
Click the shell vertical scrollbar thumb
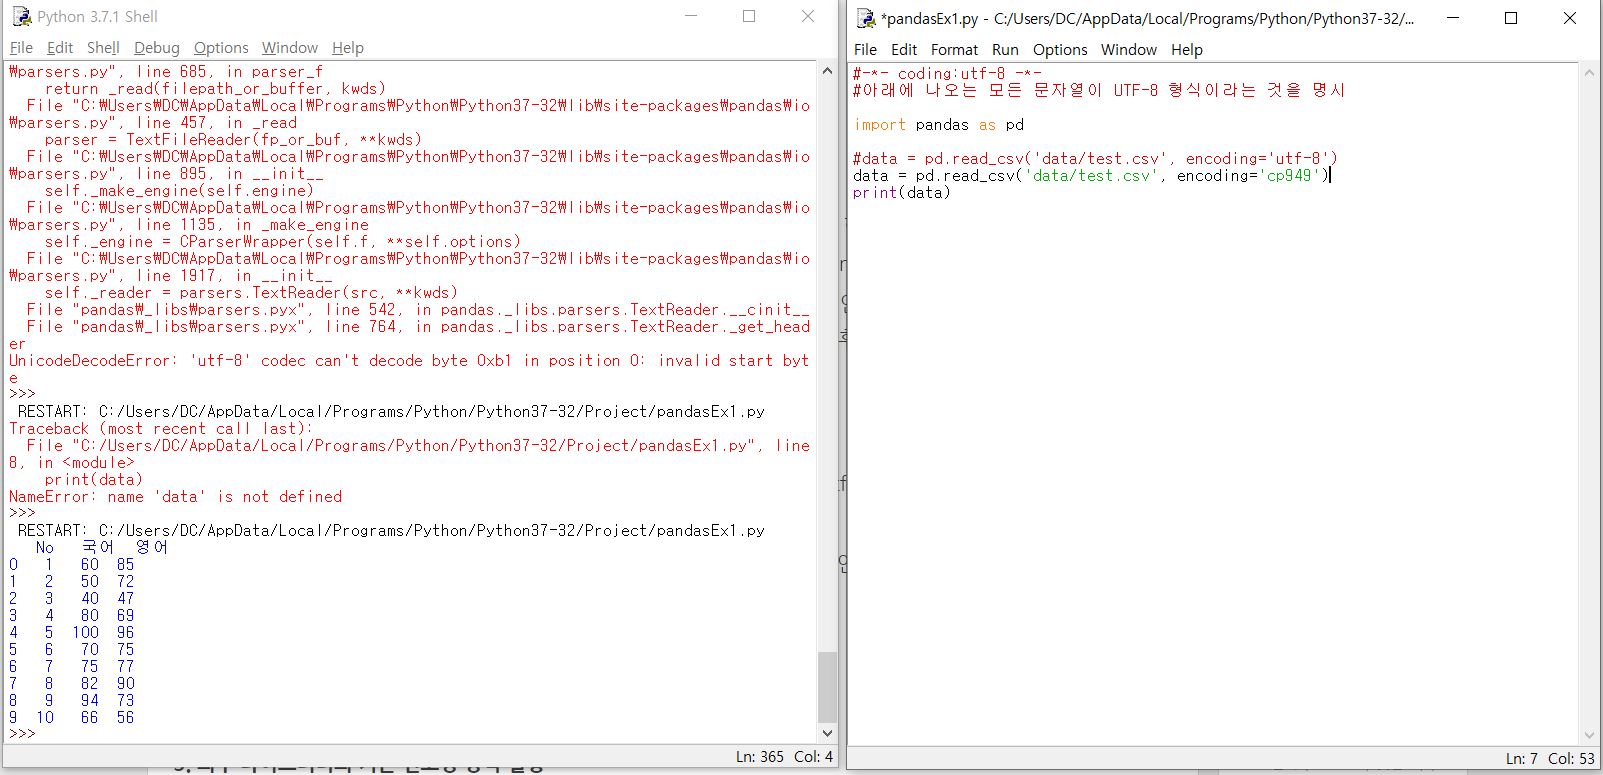tap(827, 686)
